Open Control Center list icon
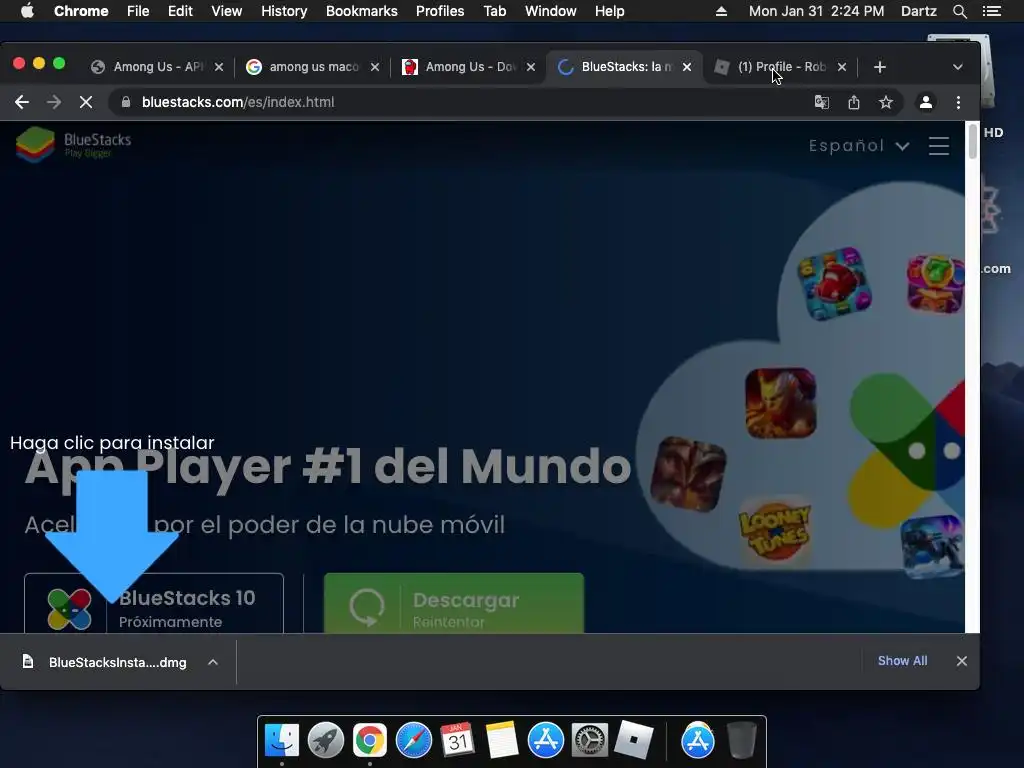The image size is (1024, 768). pos(991,11)
